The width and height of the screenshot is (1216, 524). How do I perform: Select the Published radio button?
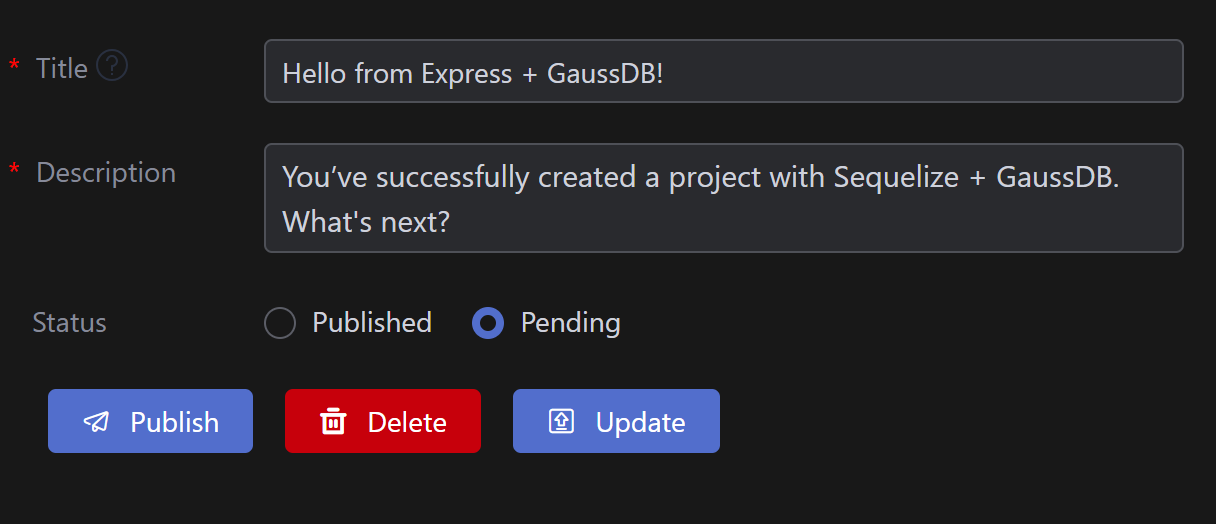(x=280, y=323)
